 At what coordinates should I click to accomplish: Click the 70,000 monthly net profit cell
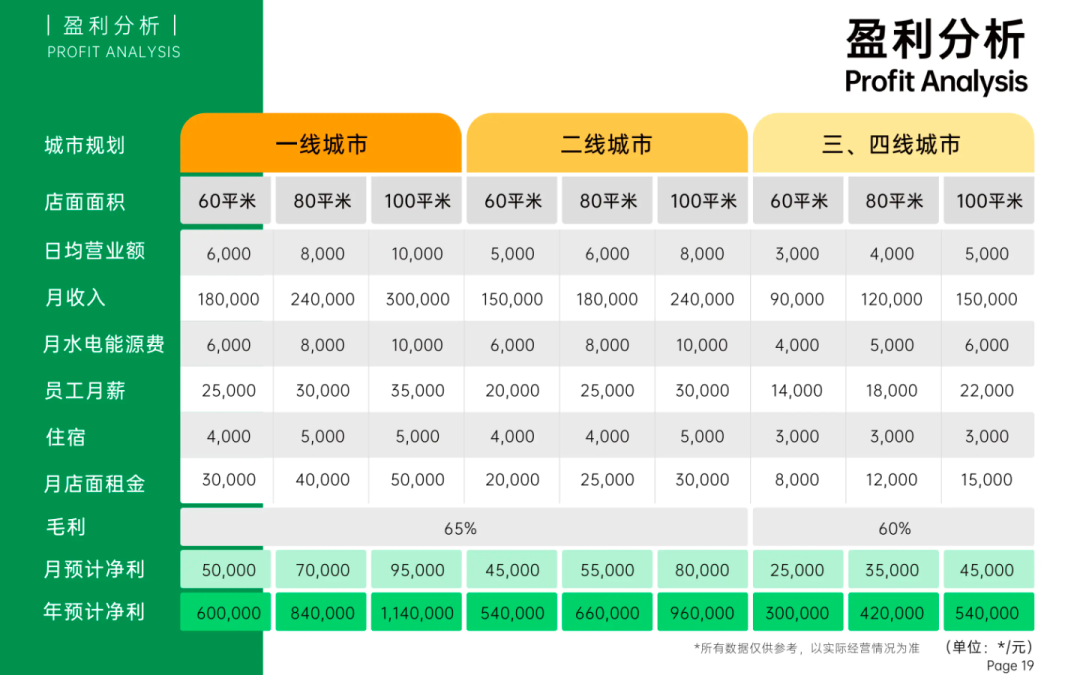click(321, 569)
